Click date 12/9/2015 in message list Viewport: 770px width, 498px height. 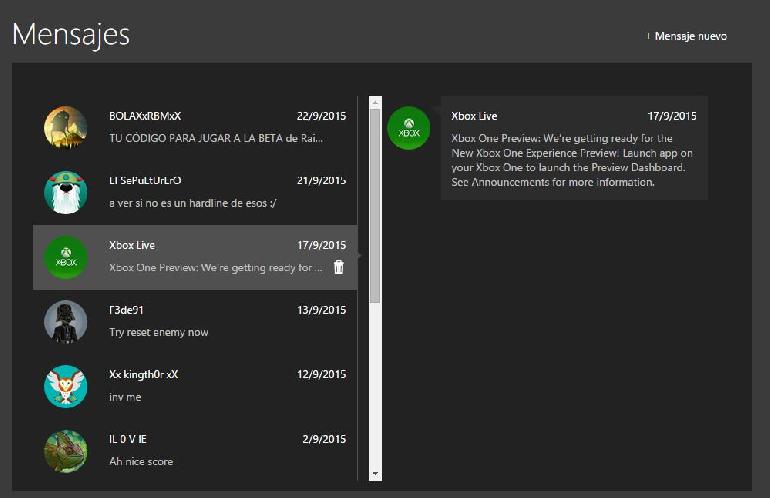[321, 374]
